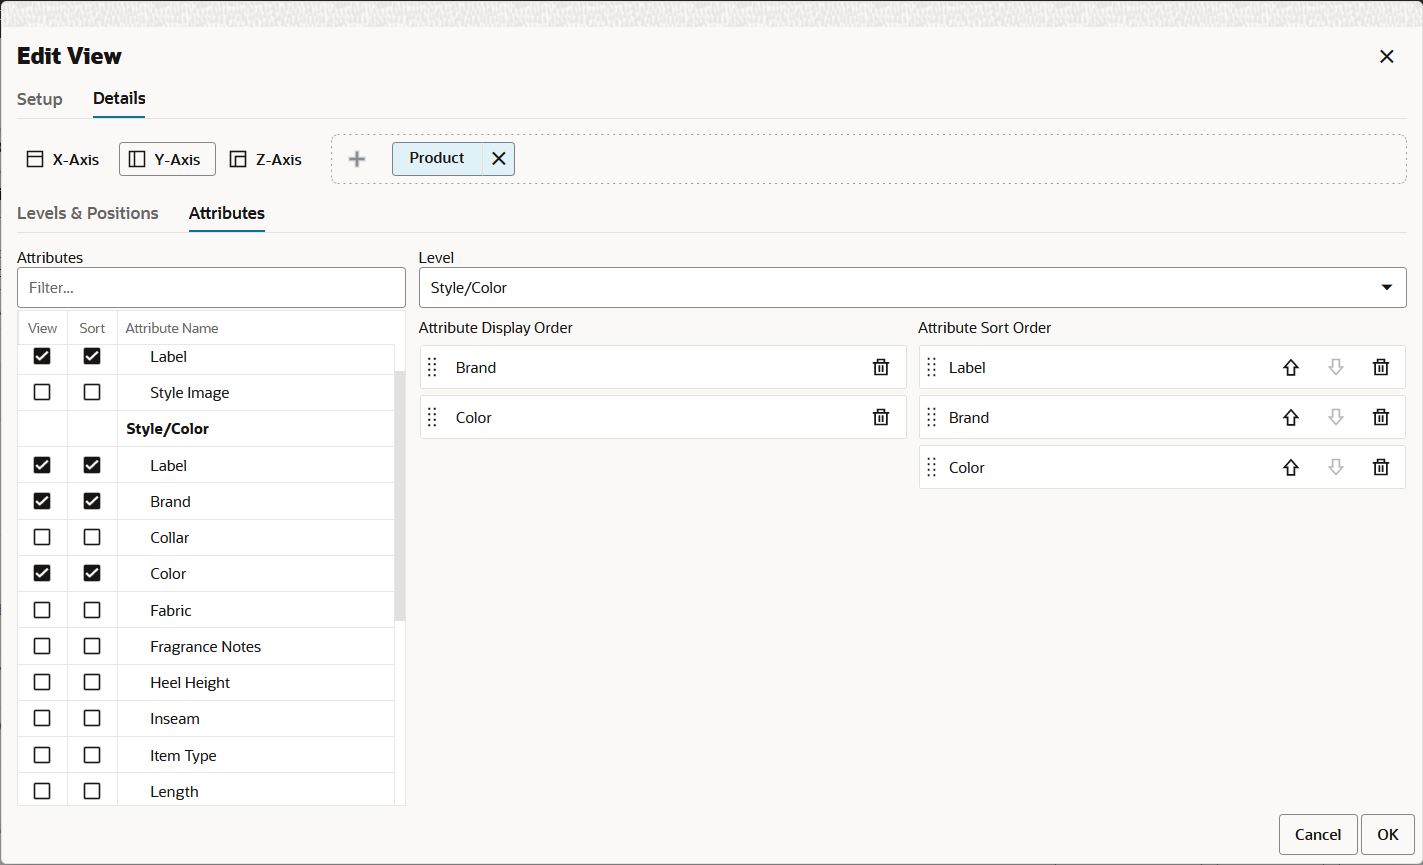Move Label down in Attribute Sort Order
Screen dimensions: 1423x865
(1336, 367)
